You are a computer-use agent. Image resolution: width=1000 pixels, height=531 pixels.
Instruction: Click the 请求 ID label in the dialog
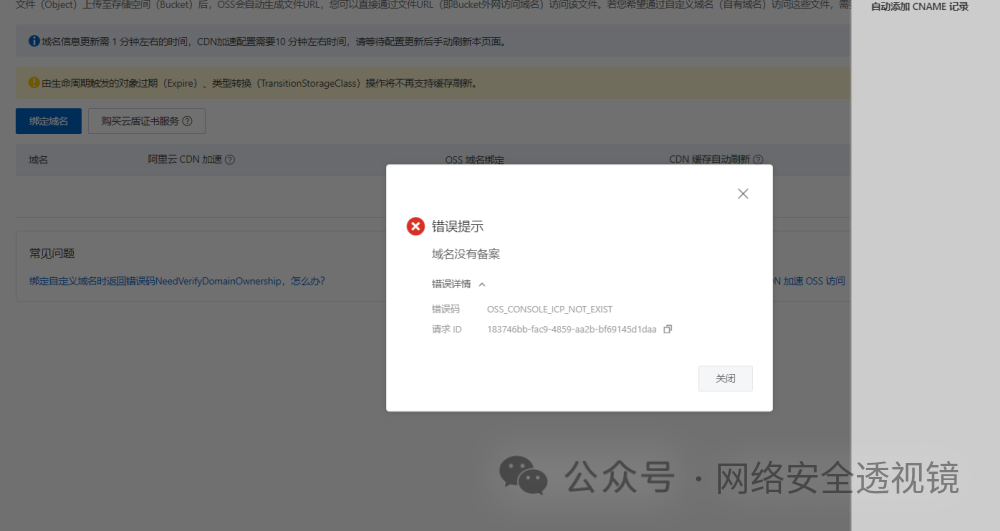[446, 329]
